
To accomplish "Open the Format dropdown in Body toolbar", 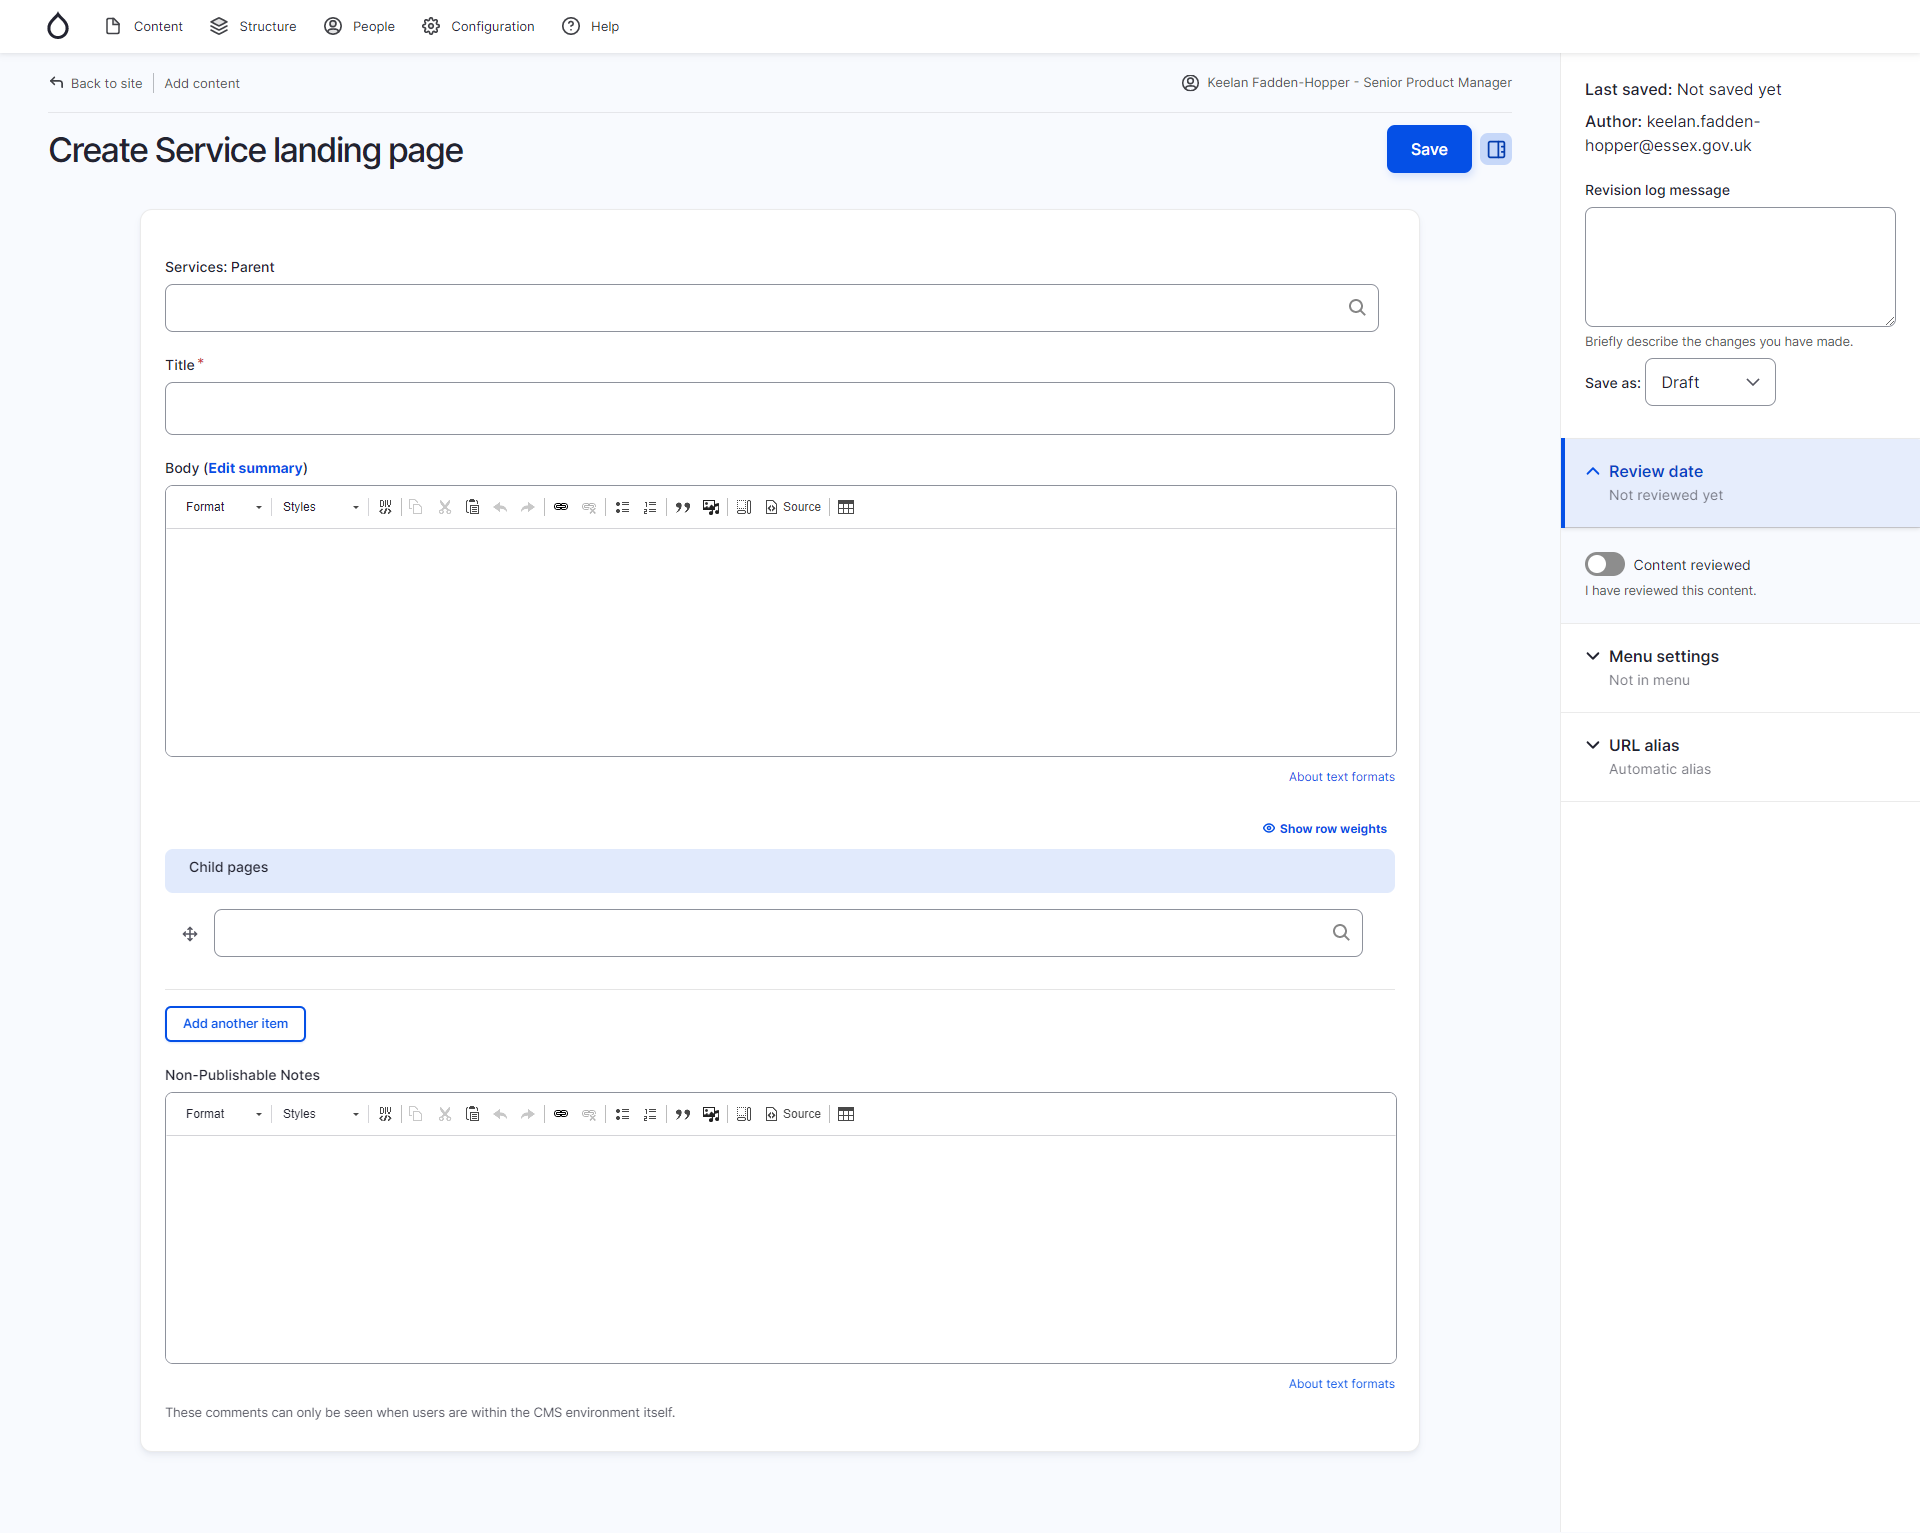I will (220, 507).
